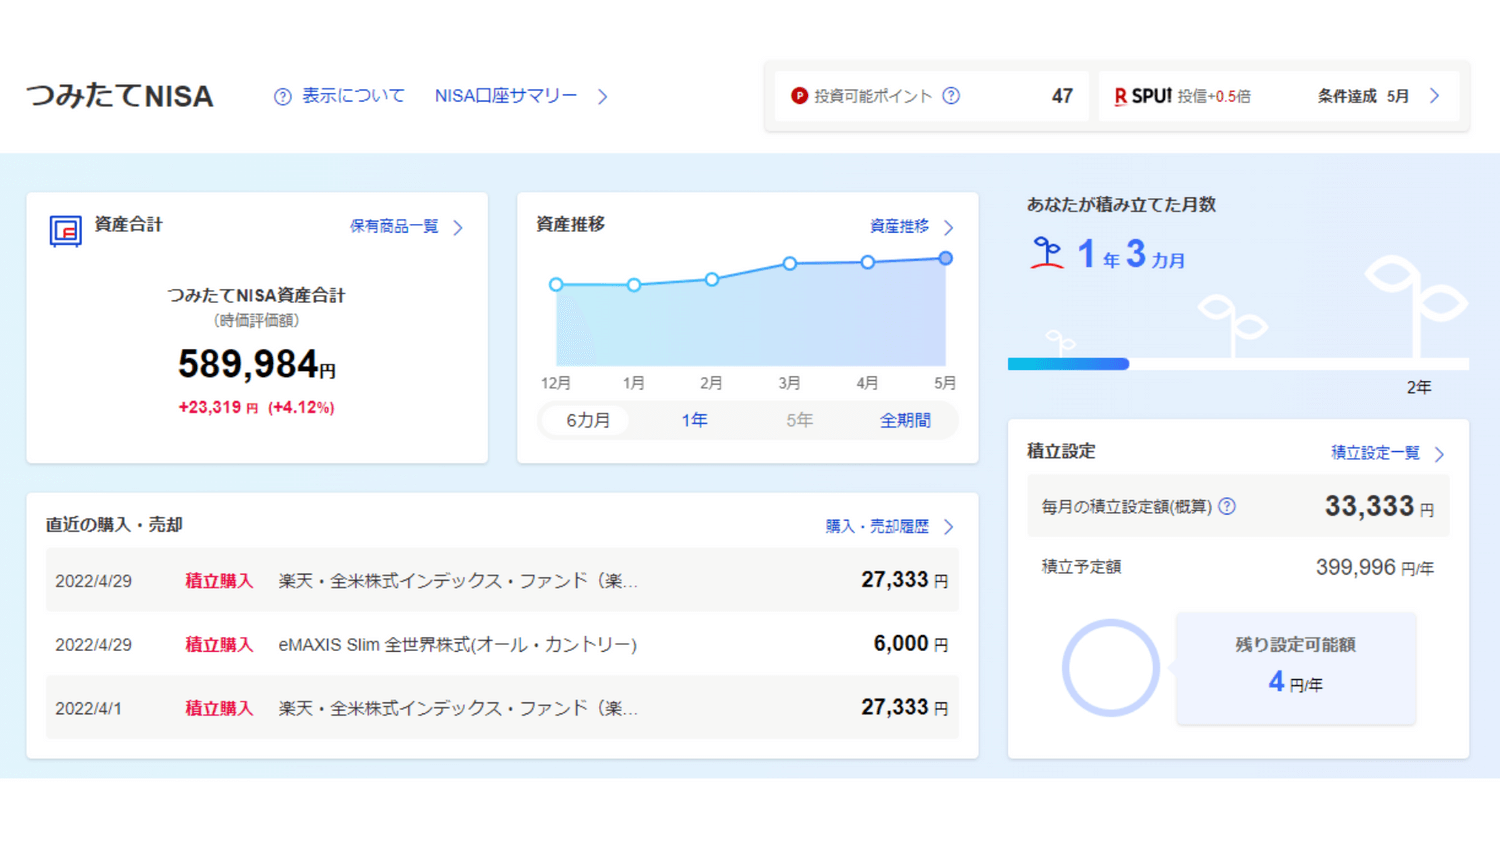Screen dimensions: 1500x843
Task: Click the help icon beside 表示について
Action: (x=283, y=97)
